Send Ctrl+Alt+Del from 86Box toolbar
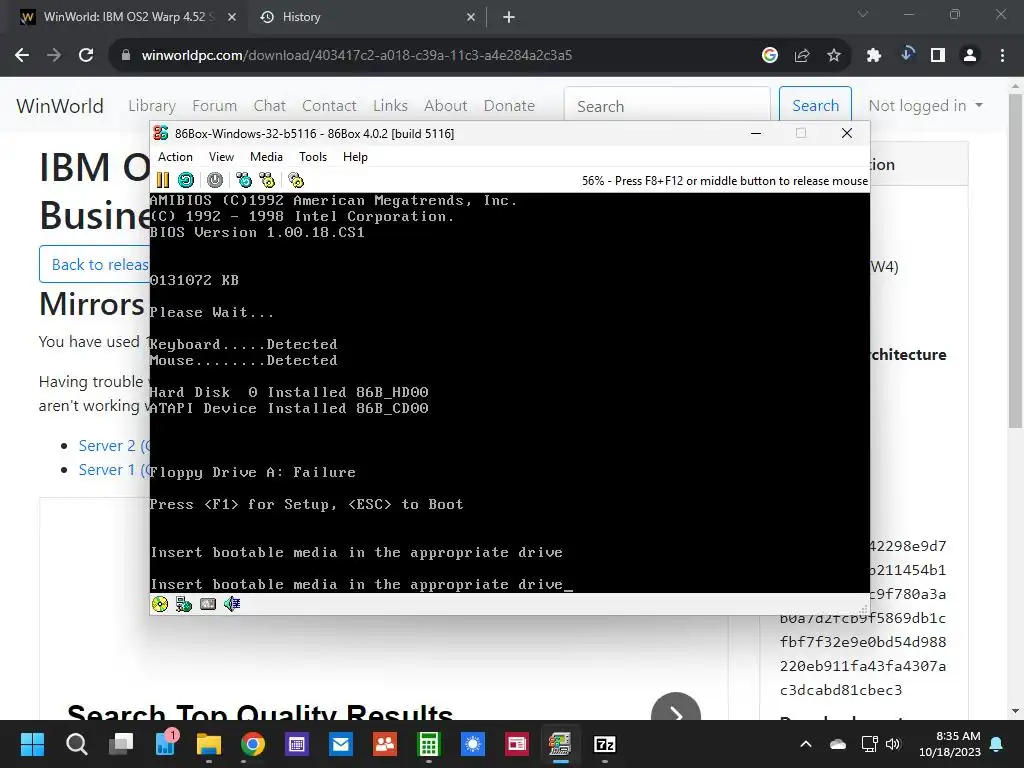This screenshot has width=1024, height=768. tap(244, 180)
